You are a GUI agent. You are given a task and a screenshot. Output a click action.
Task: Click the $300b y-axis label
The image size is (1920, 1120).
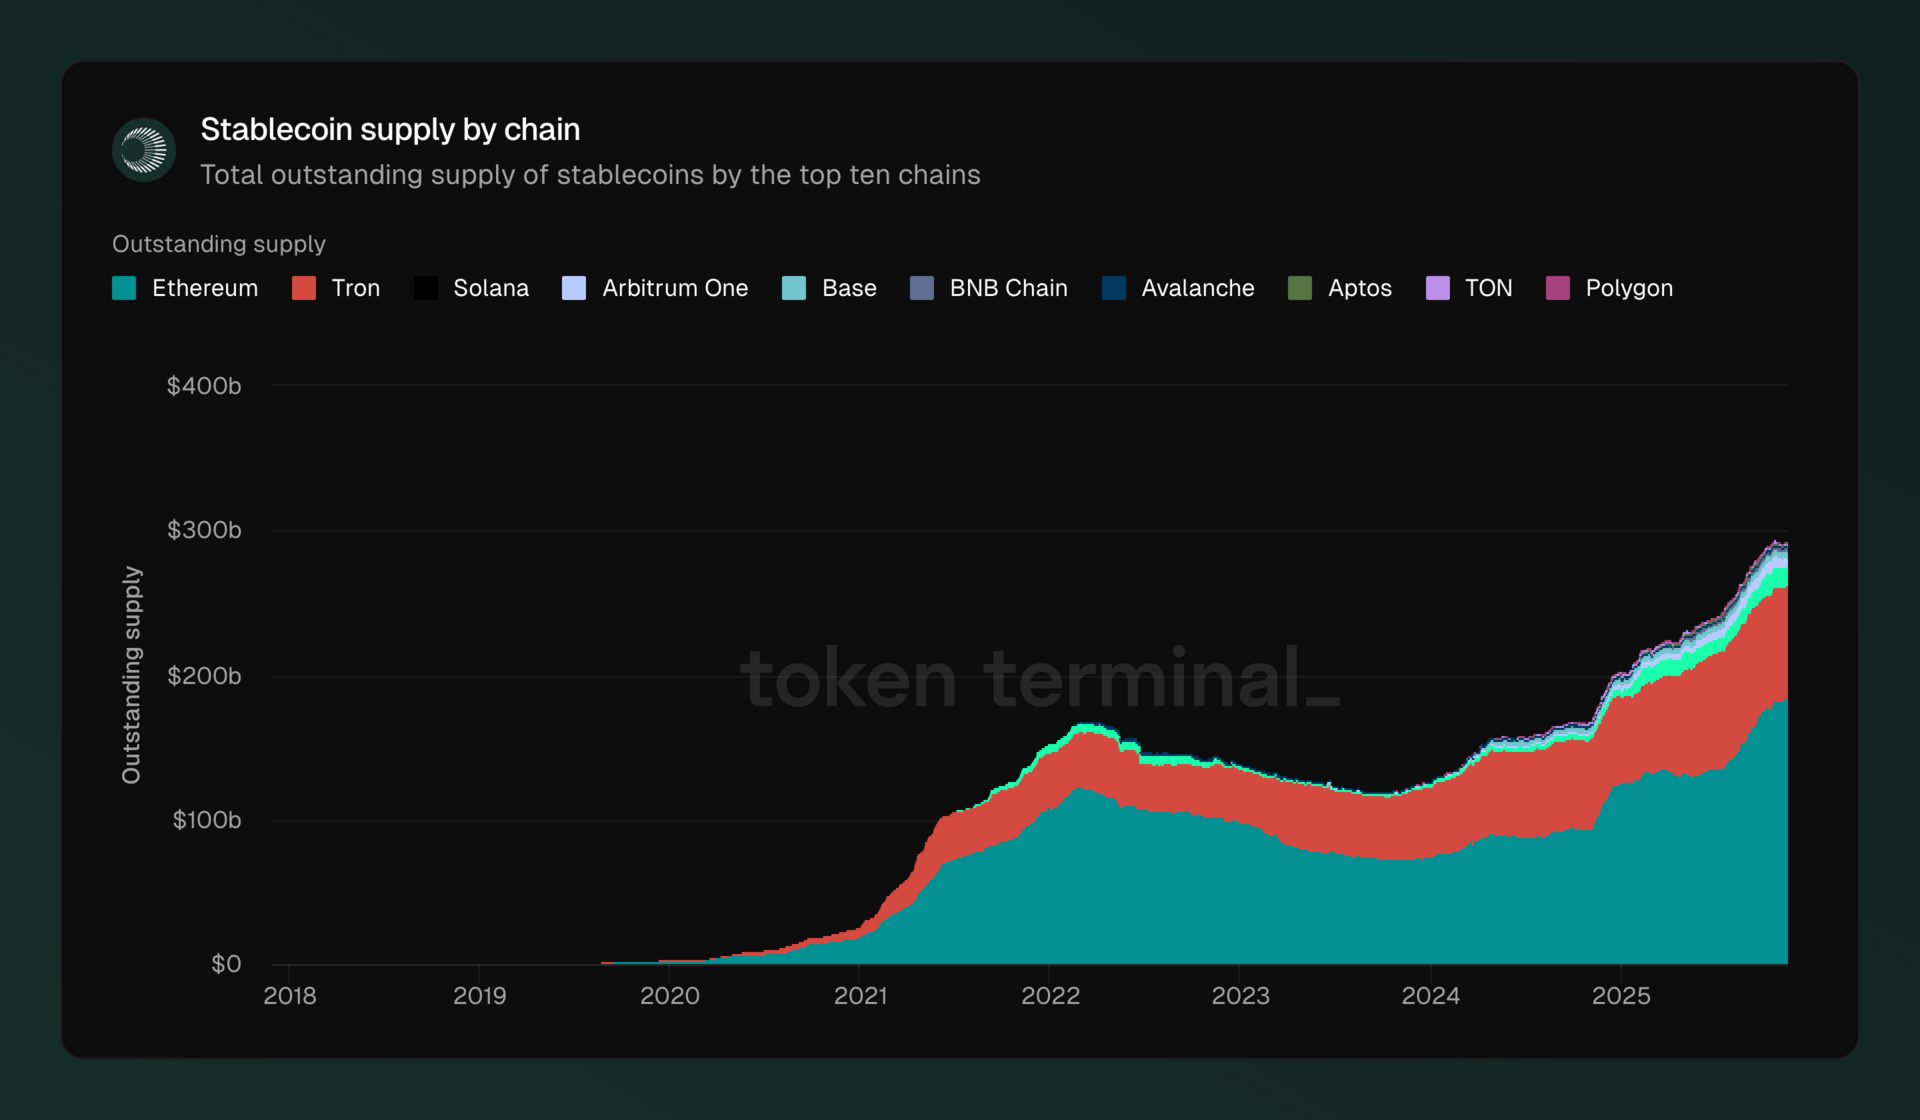(x=204, y=530)
